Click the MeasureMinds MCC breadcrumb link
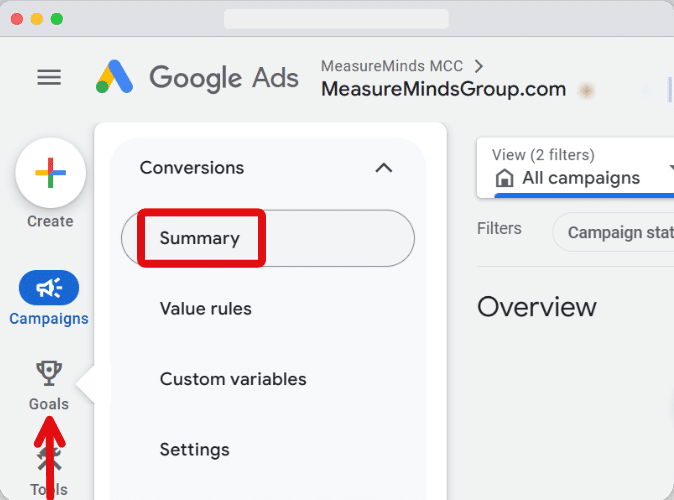674x500 pixels. coord(392,66)
